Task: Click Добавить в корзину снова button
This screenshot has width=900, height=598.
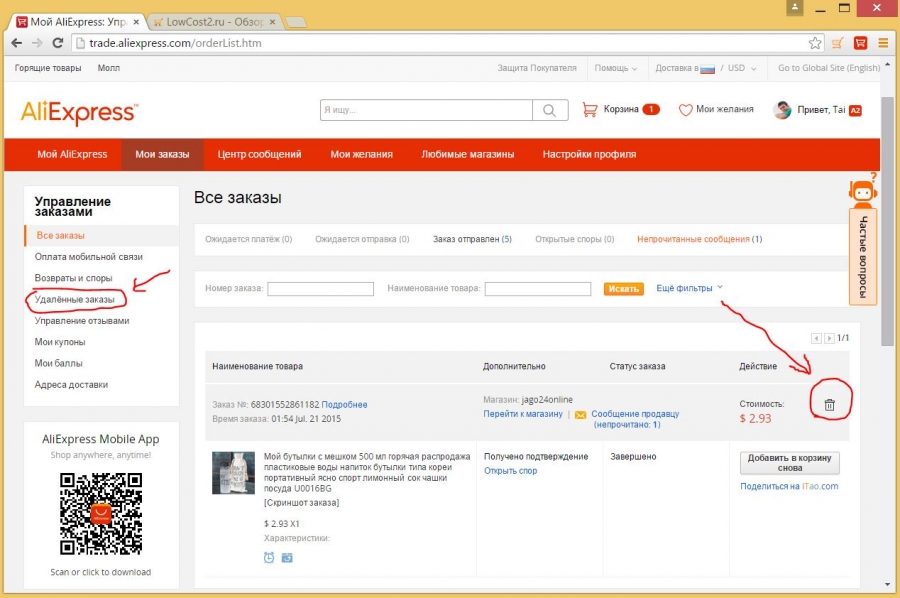Action: click(789, 463)
